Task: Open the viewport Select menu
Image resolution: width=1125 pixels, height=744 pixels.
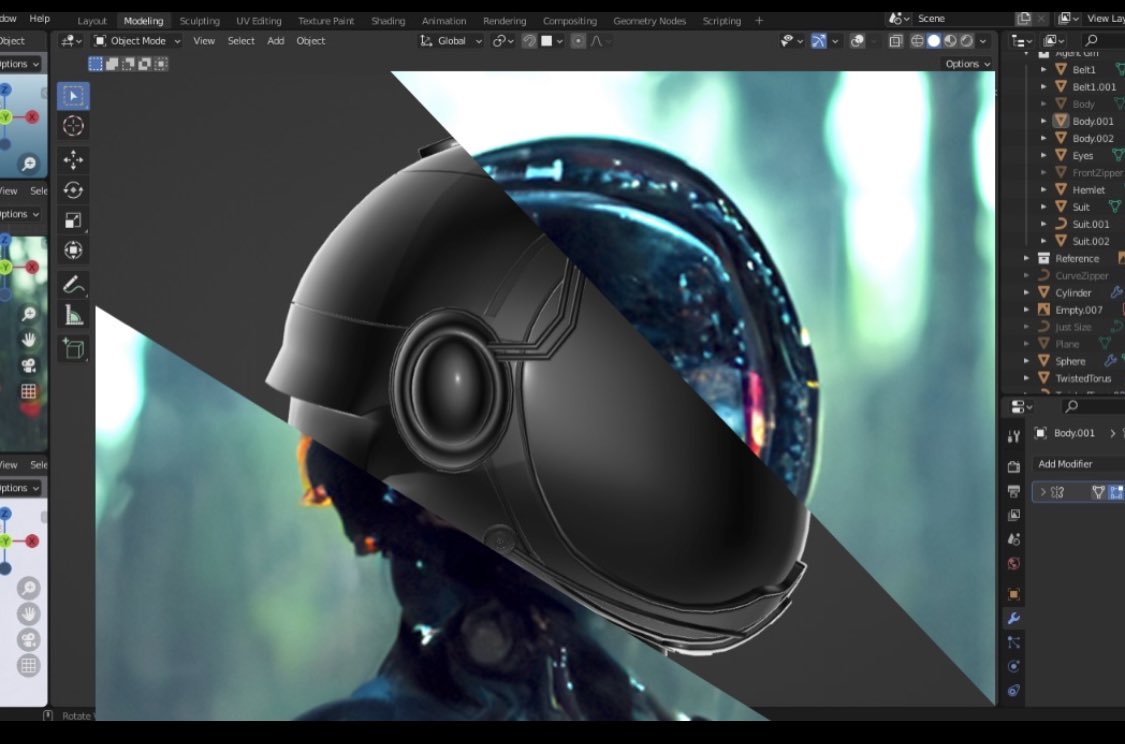Action: pos(241,41)
